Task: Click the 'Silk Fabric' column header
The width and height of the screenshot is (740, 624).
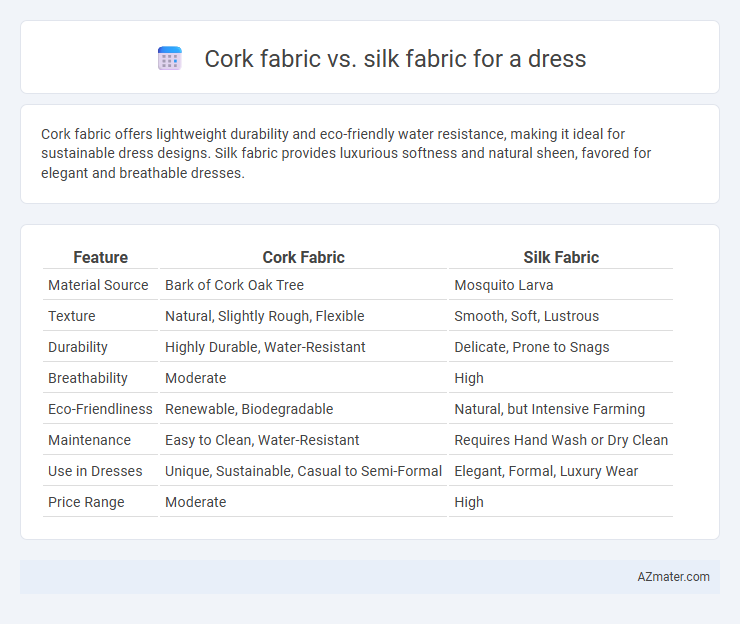Action: [561, 257]
